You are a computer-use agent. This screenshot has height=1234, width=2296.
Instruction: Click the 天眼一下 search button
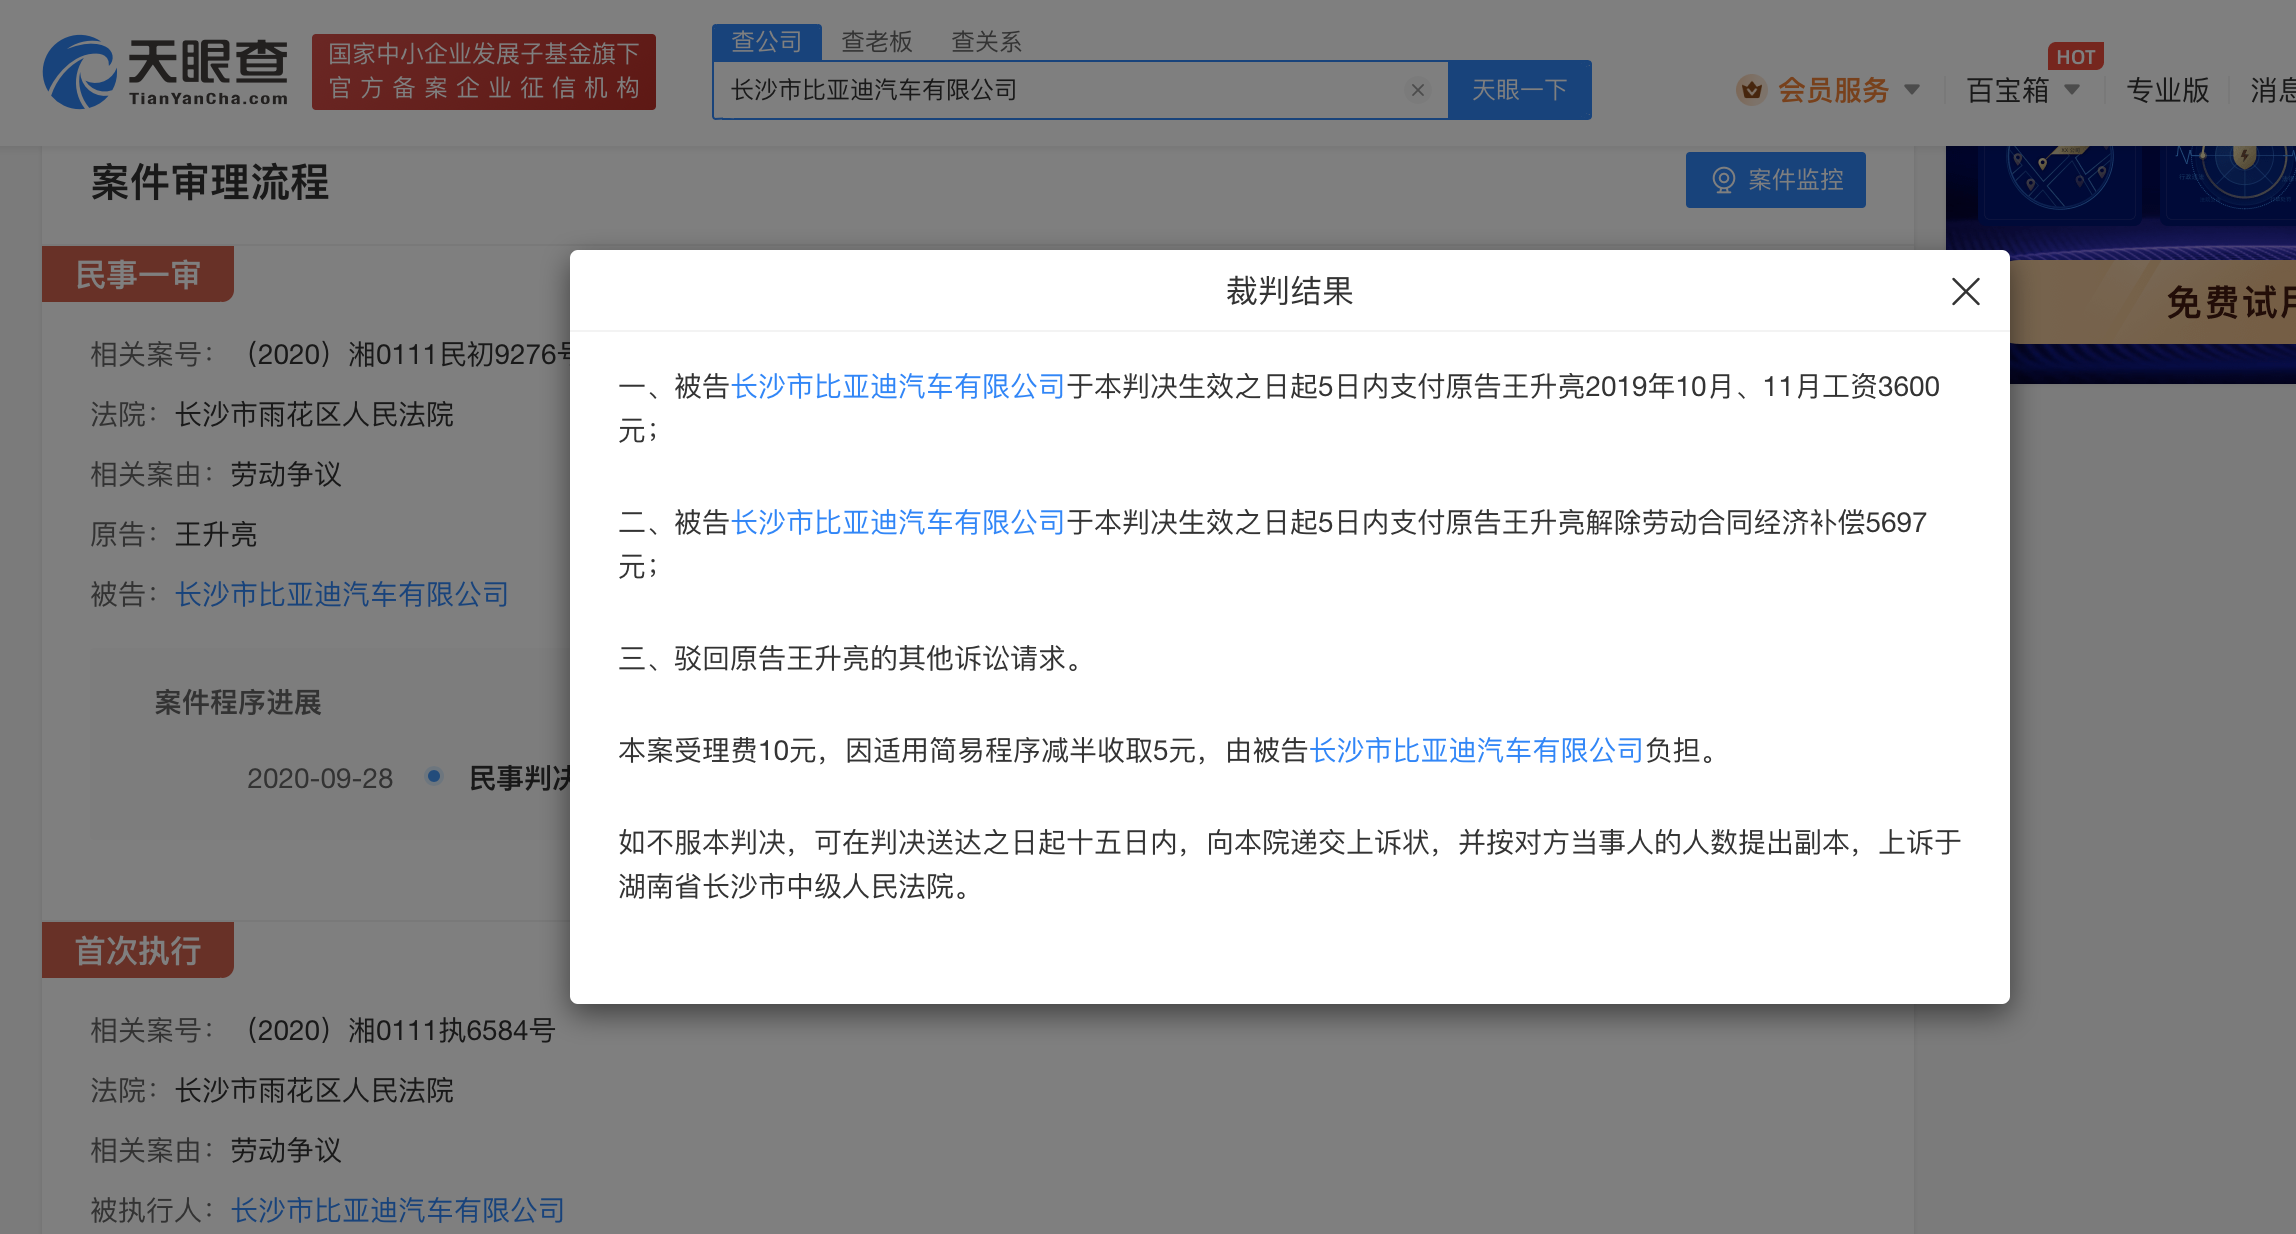(1519, 90)
